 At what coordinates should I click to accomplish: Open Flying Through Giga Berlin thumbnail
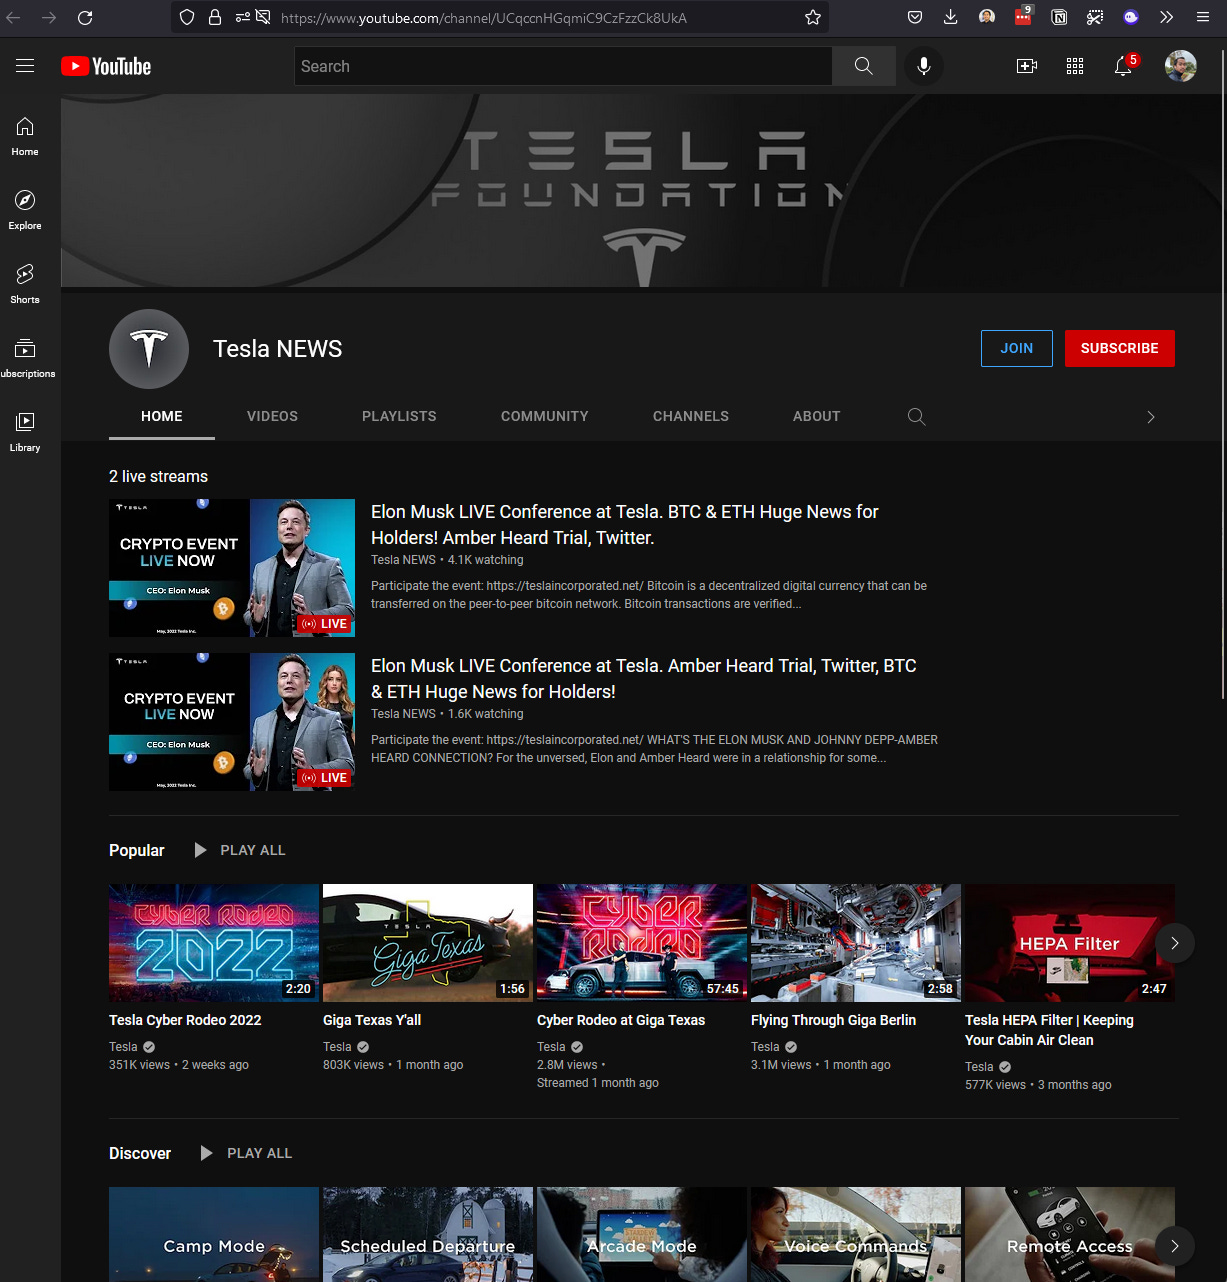(x=856, y=943)
